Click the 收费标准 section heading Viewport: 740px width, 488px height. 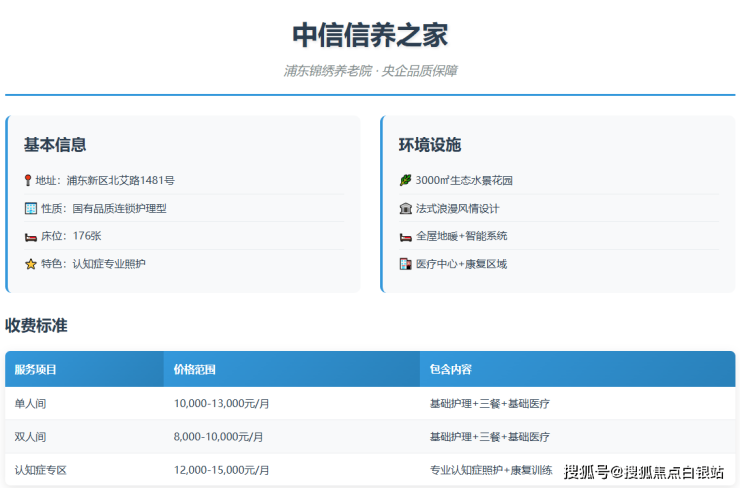(x=36, y=325)
